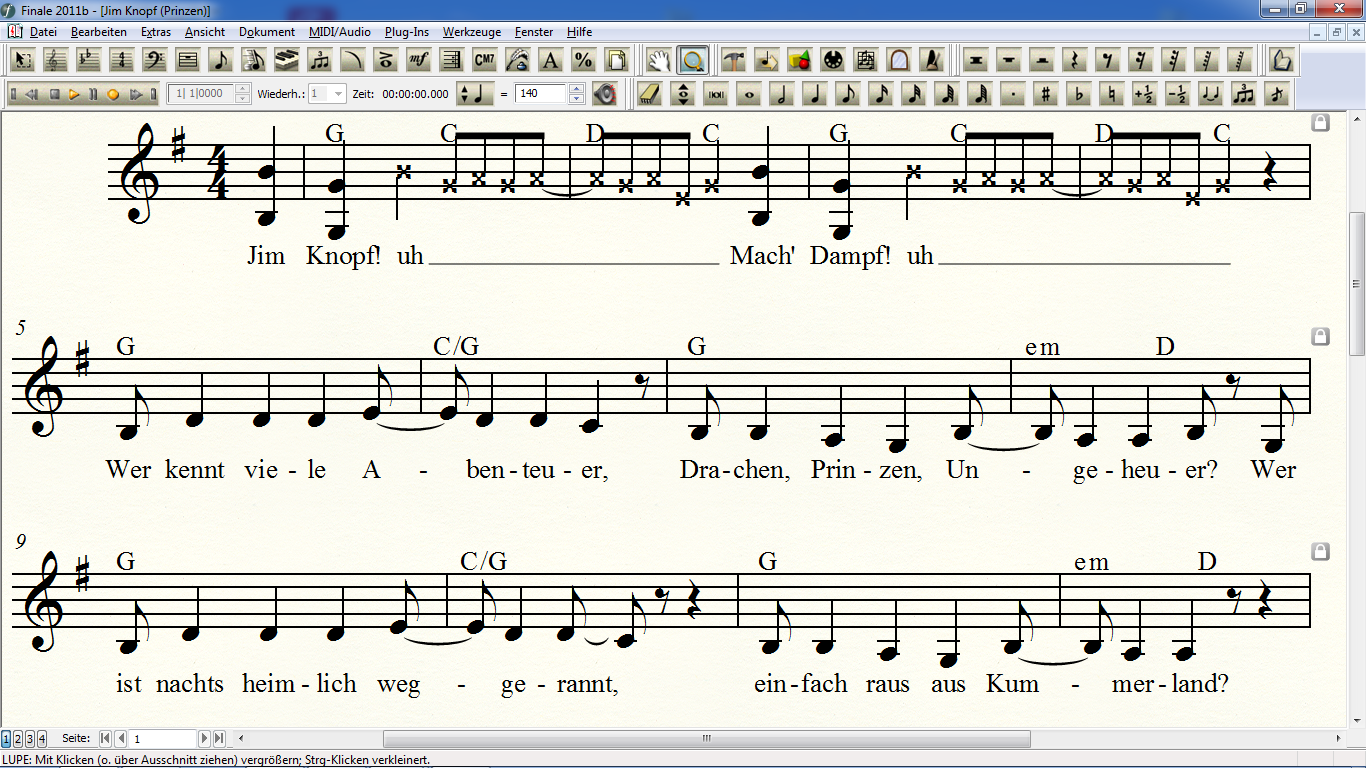1366x768 pixels.
Task: Open the Plug-Ins menu
Action: (408, 32)
